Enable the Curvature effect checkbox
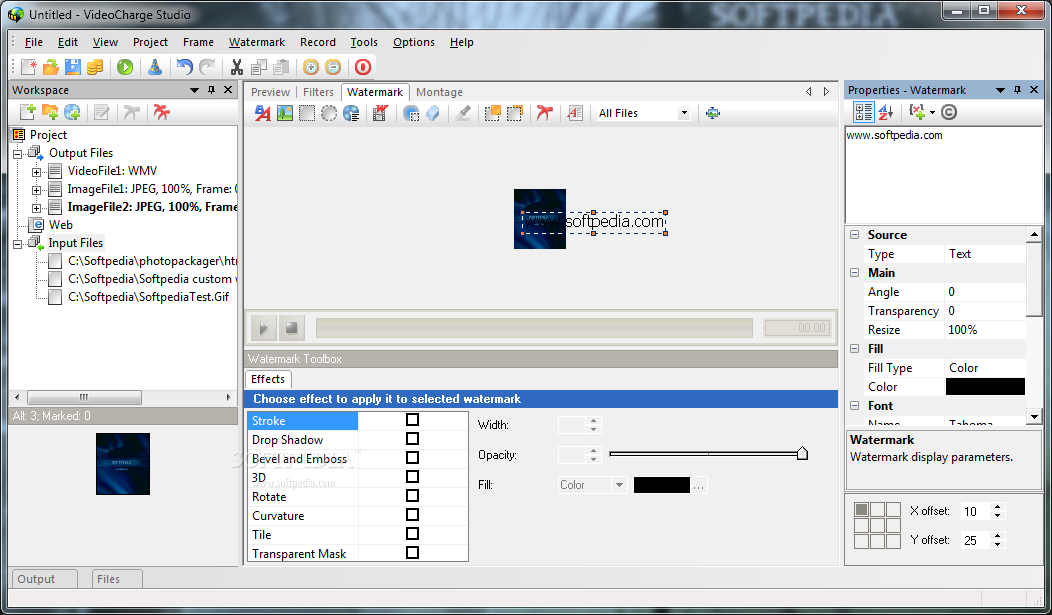 [x=413, y=514]
